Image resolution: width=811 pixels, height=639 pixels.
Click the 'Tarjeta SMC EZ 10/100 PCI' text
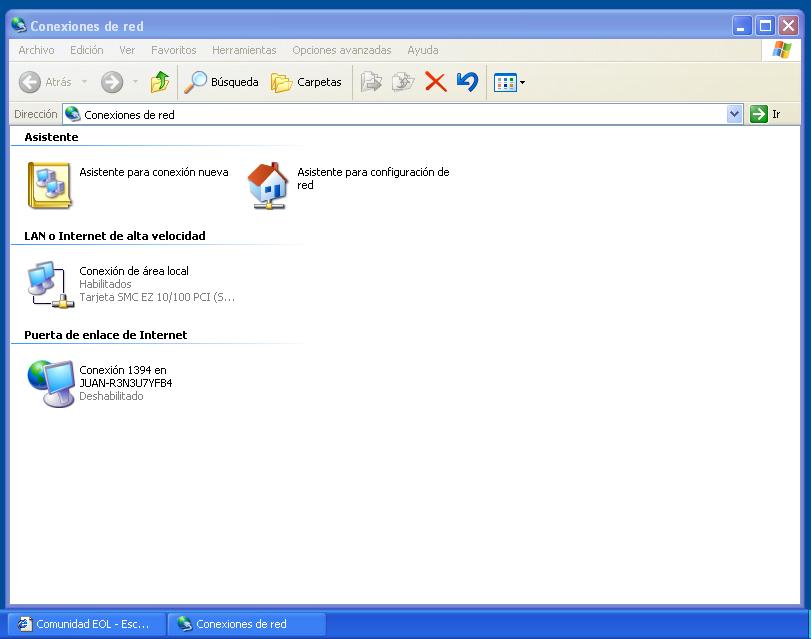pos(157,297)
